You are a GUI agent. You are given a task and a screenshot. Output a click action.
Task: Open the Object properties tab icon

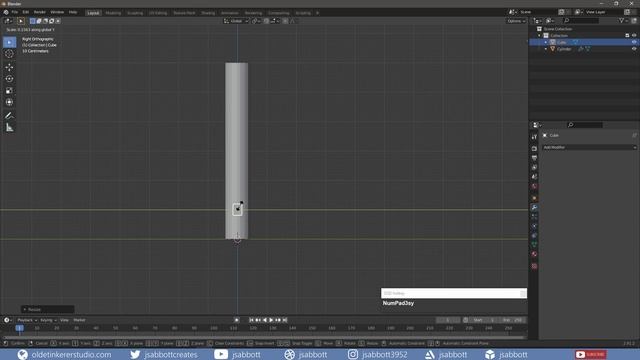(x=534, y=198)
